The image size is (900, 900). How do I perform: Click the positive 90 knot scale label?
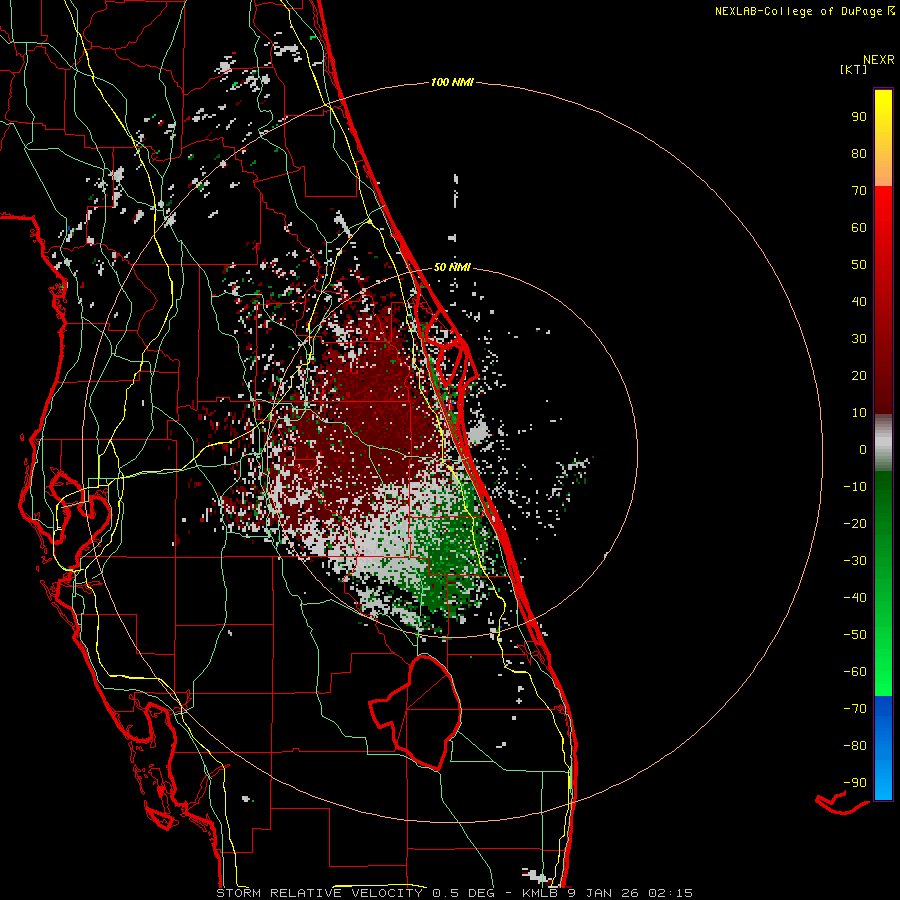click(859, 117)
